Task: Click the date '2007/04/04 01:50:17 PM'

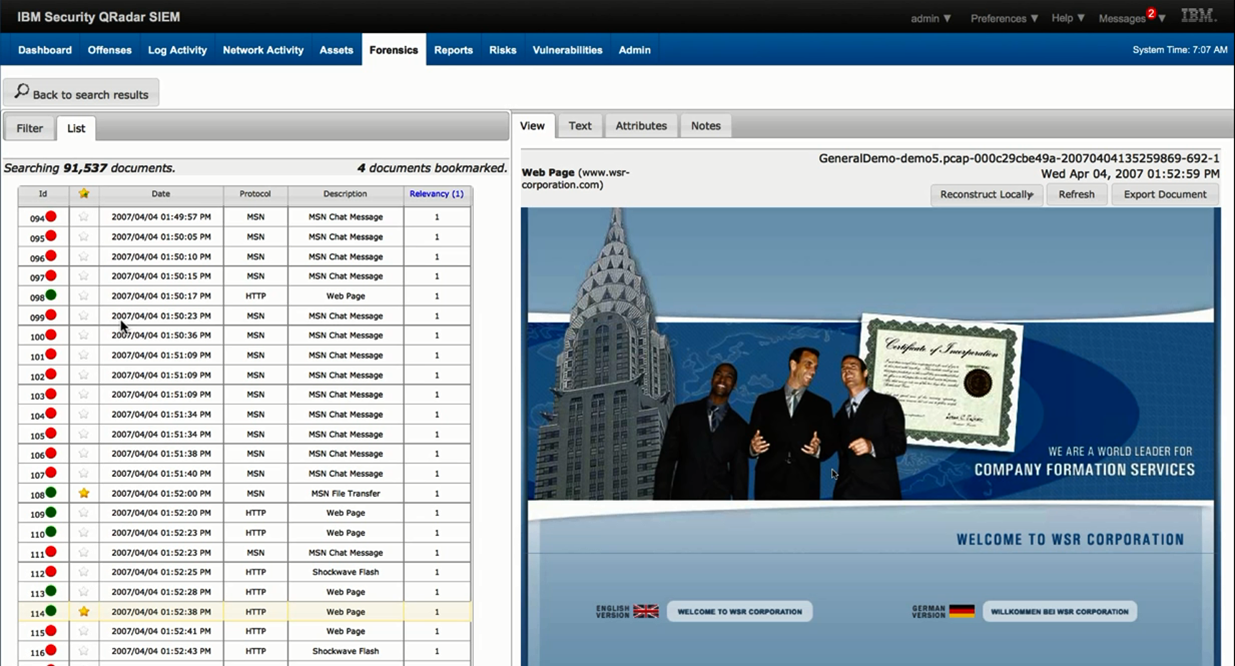Action: click(x=161, y=296)
